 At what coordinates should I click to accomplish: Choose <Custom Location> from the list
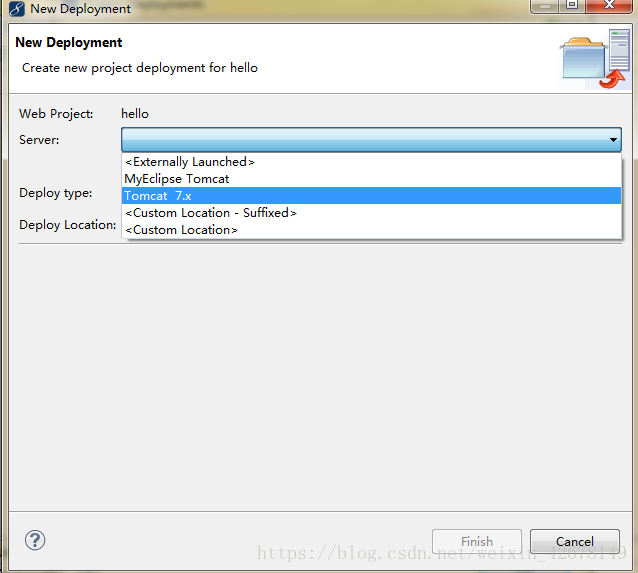(371, 230)
